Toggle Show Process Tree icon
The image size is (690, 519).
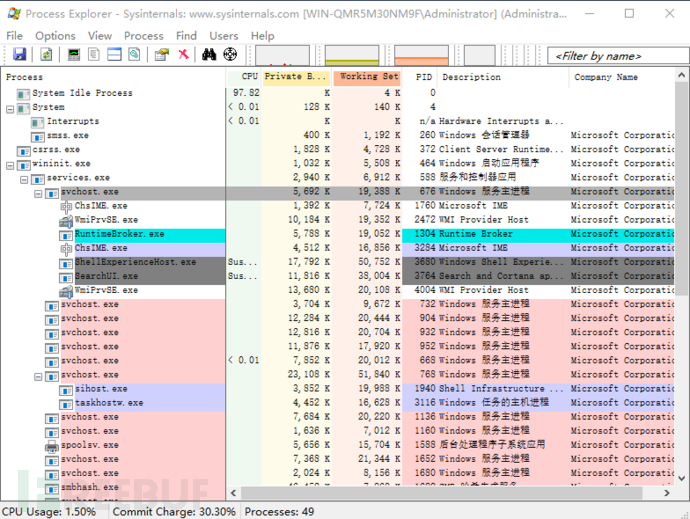click(94, 55)
